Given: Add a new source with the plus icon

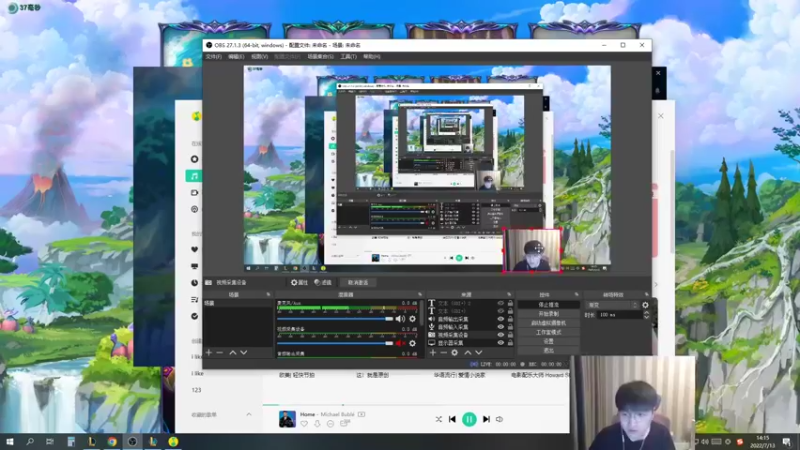Looking at the screenshot, I should pyautogui.click(x=433, y=353).
